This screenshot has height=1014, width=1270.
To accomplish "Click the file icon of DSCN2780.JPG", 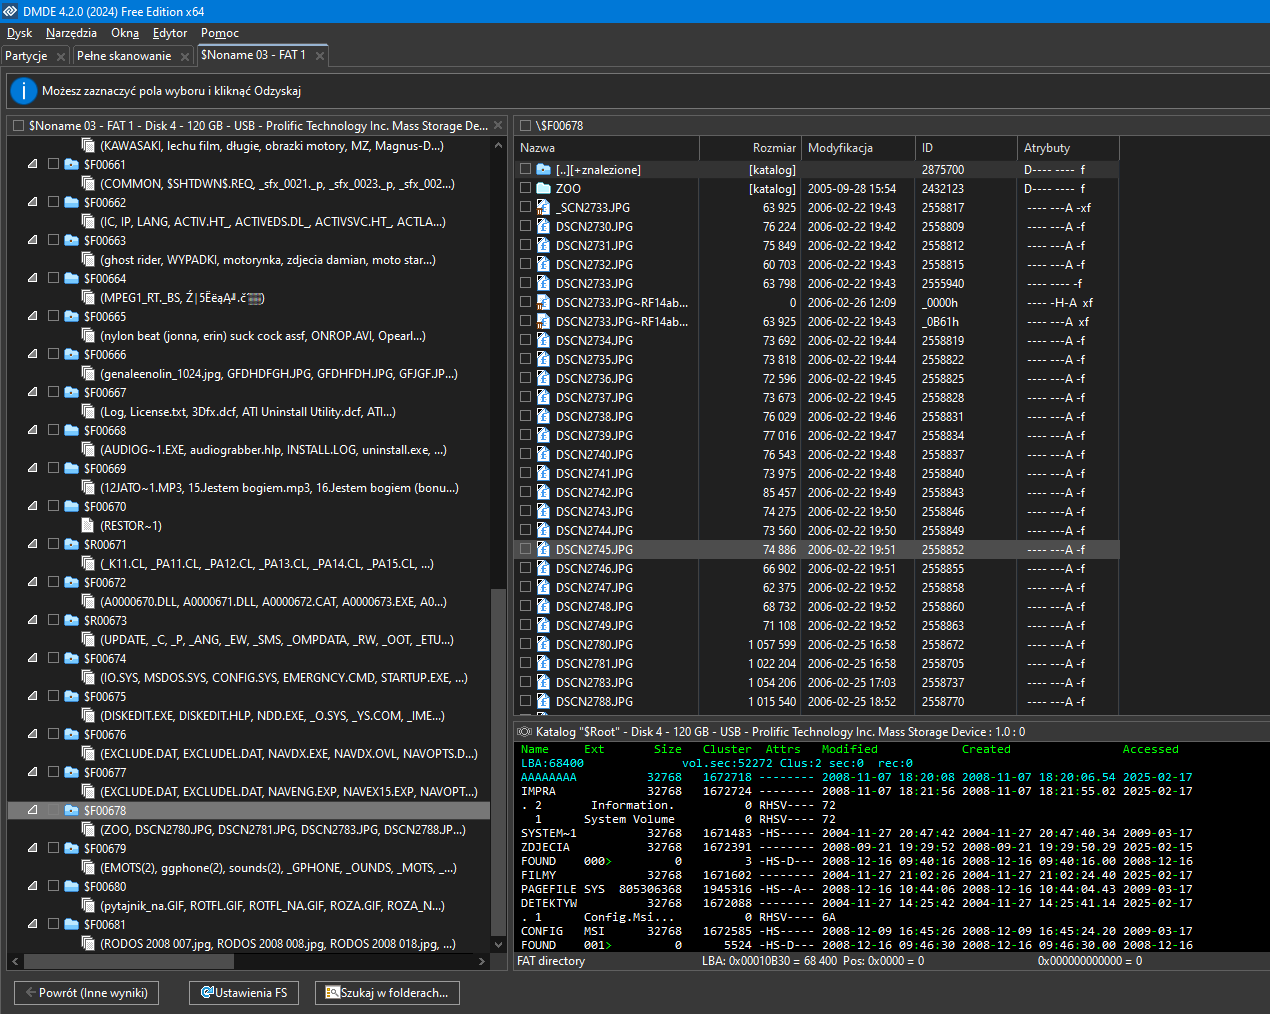I will click(x=543, y=644).
